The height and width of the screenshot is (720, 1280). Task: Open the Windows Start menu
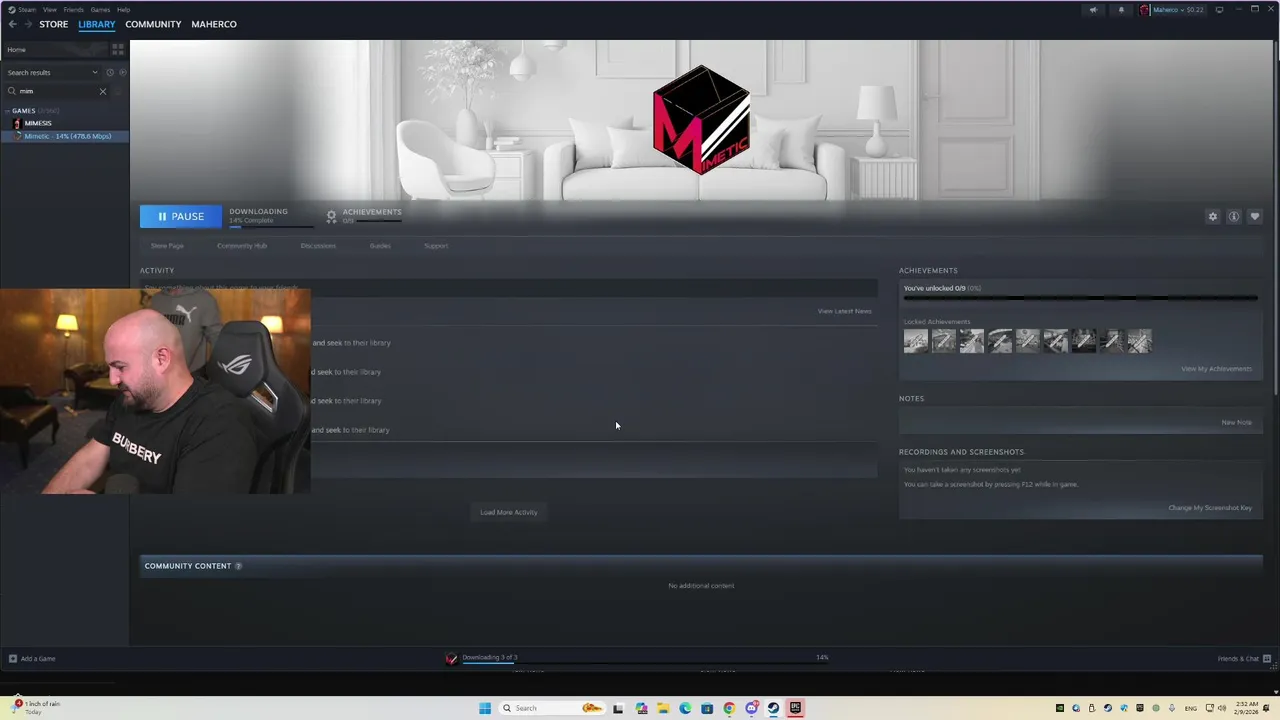485,708
